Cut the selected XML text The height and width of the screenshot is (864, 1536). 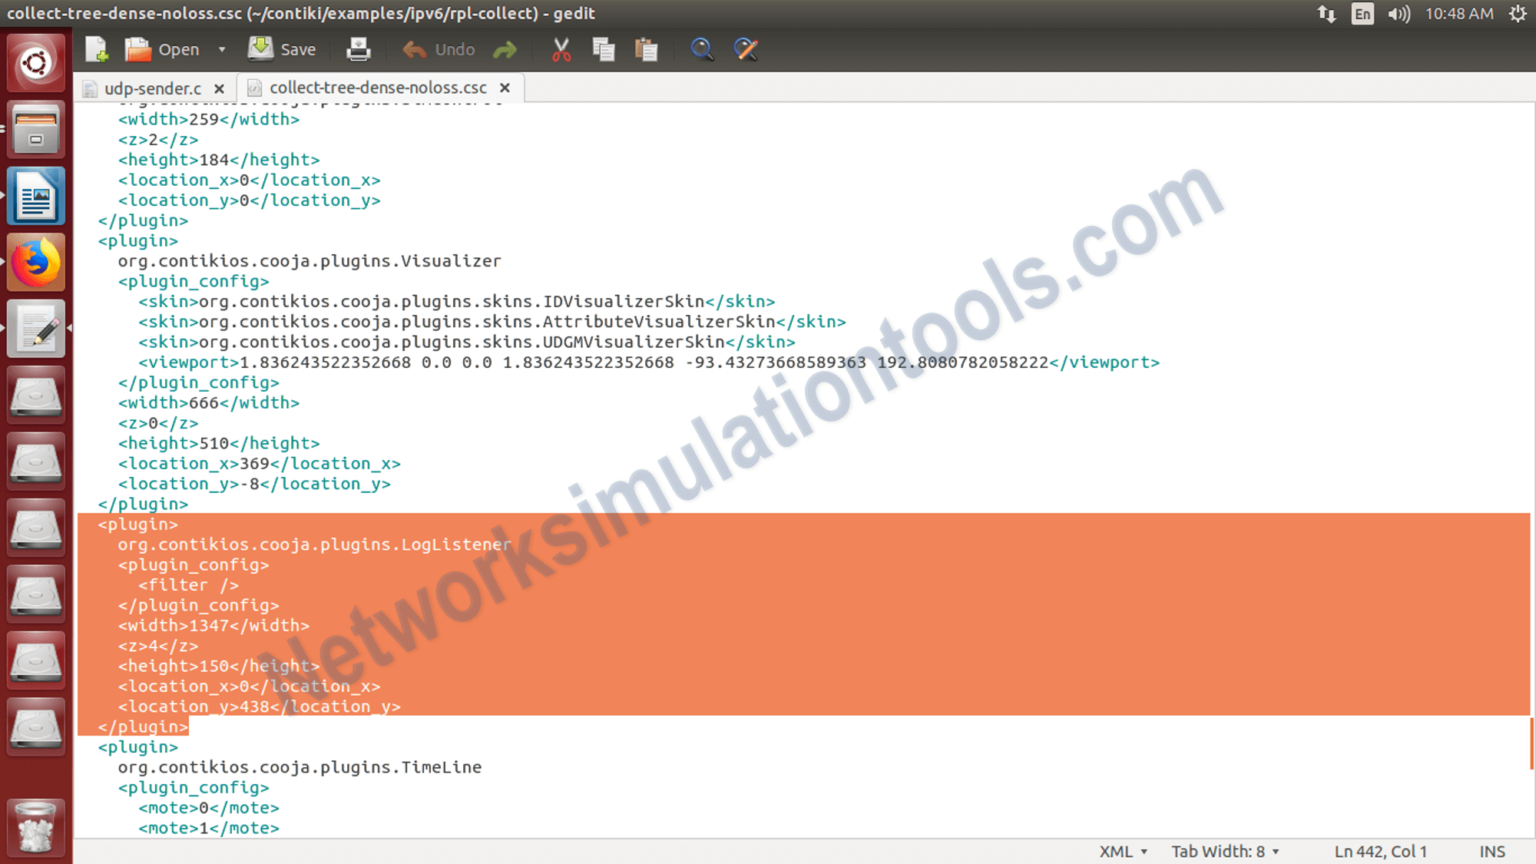coord(560,49)
